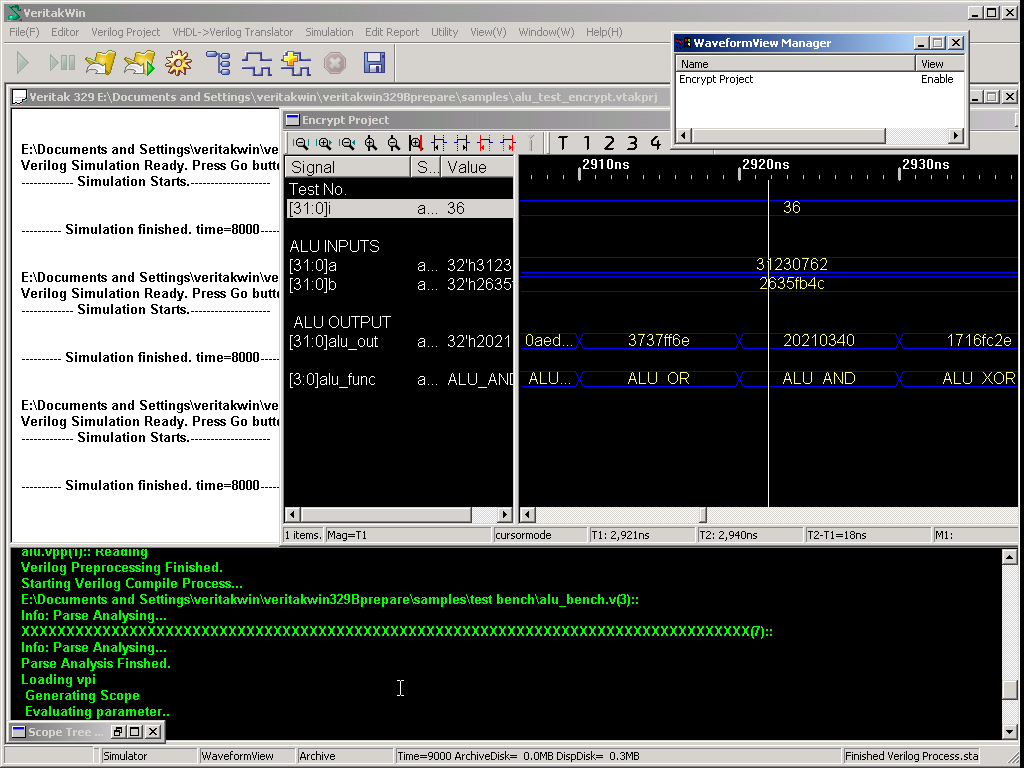Select marker 3 in the waveform toolbar
1024x768 pixels.
pos(633,143)
